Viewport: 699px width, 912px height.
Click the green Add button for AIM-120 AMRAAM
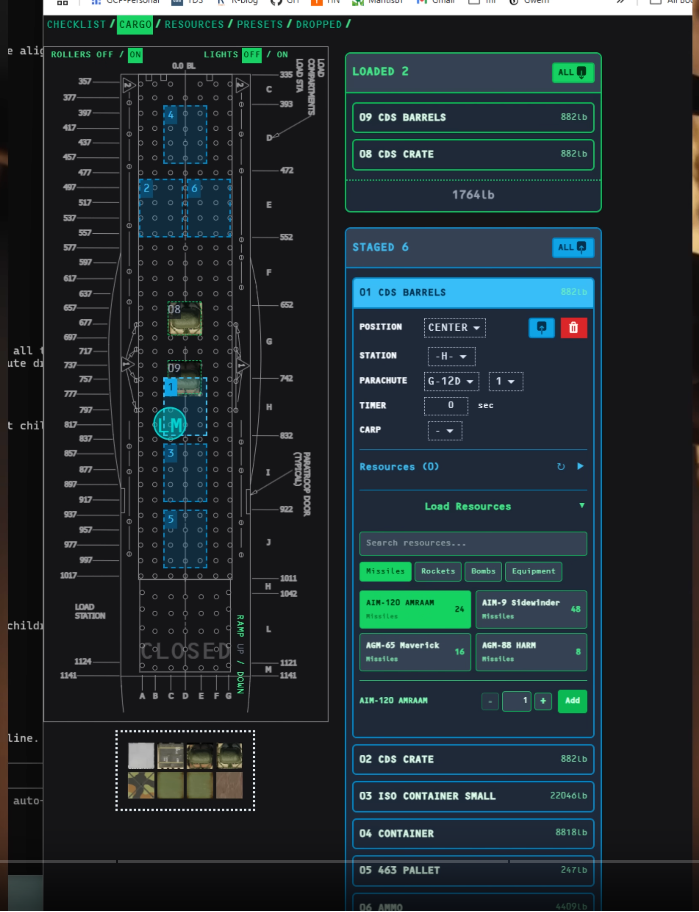tap(572, 701)
